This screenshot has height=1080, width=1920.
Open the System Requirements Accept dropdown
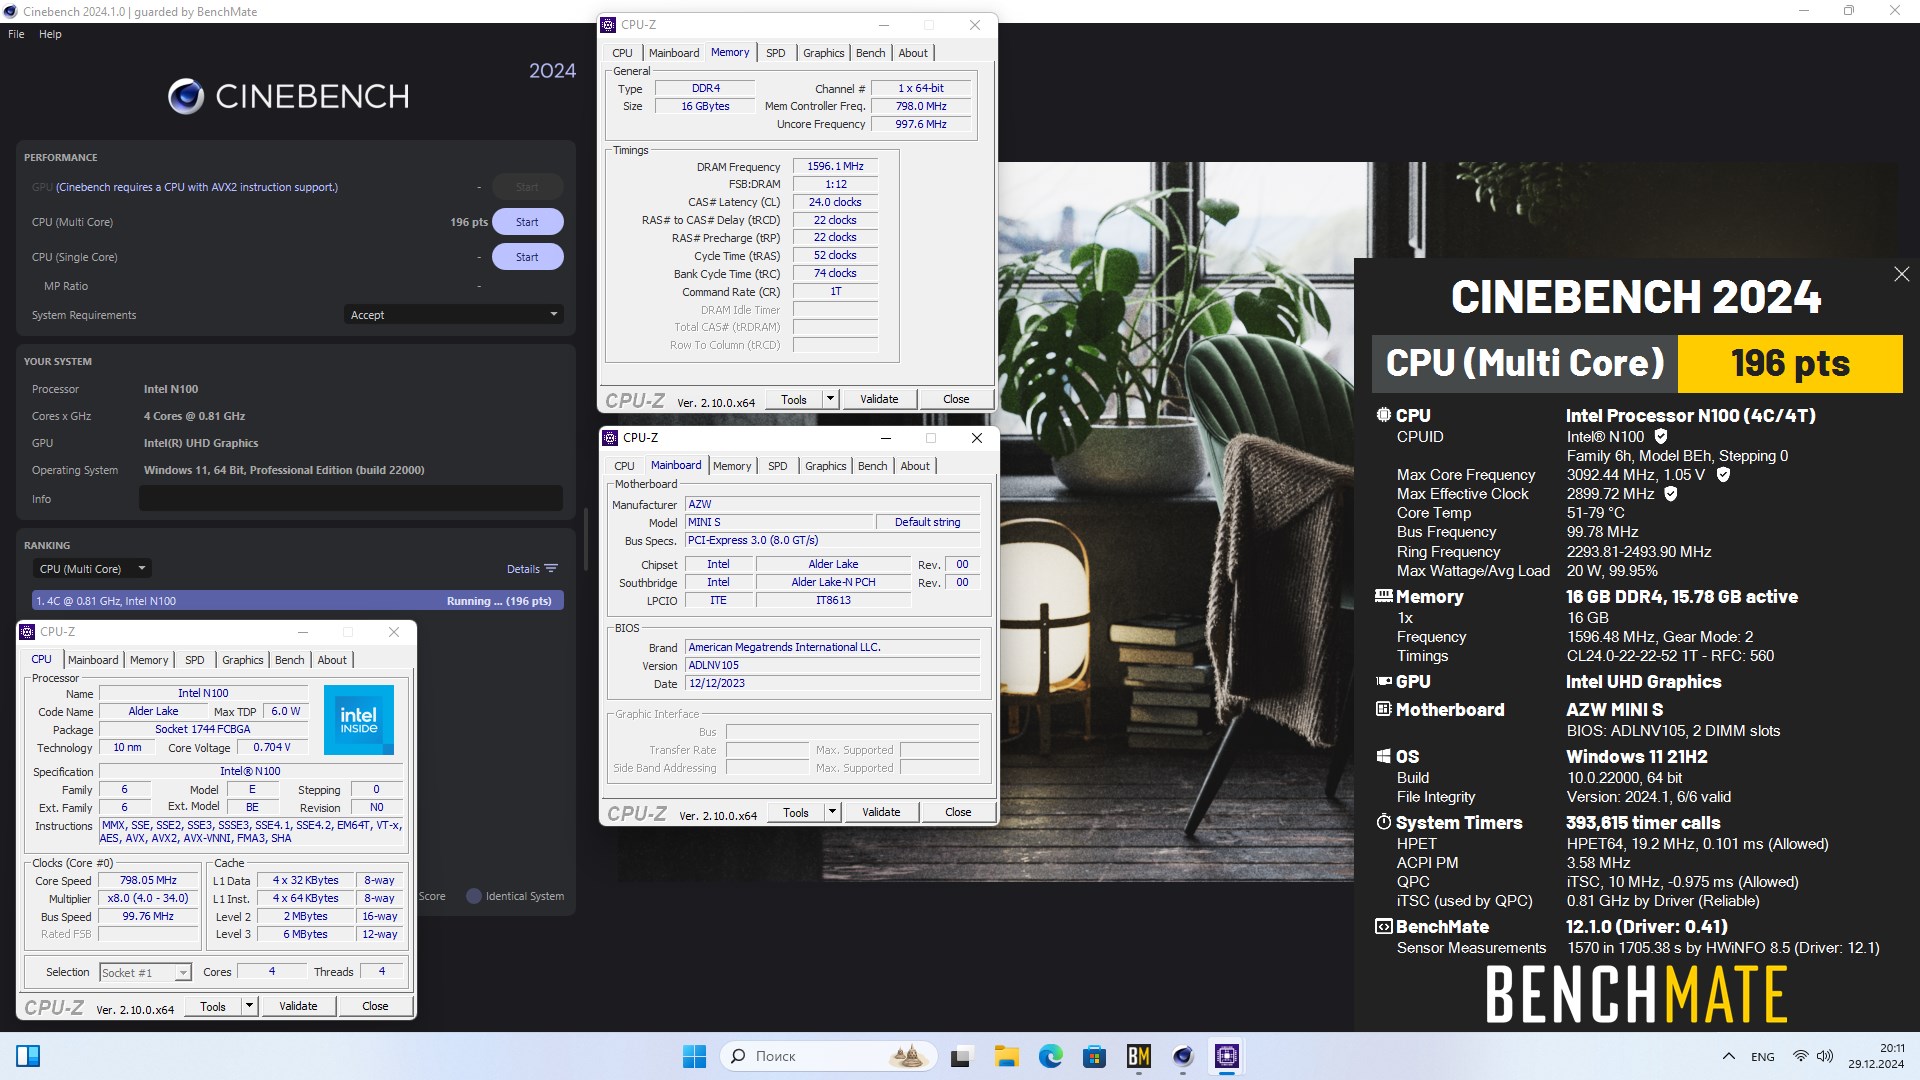[453, 314]
